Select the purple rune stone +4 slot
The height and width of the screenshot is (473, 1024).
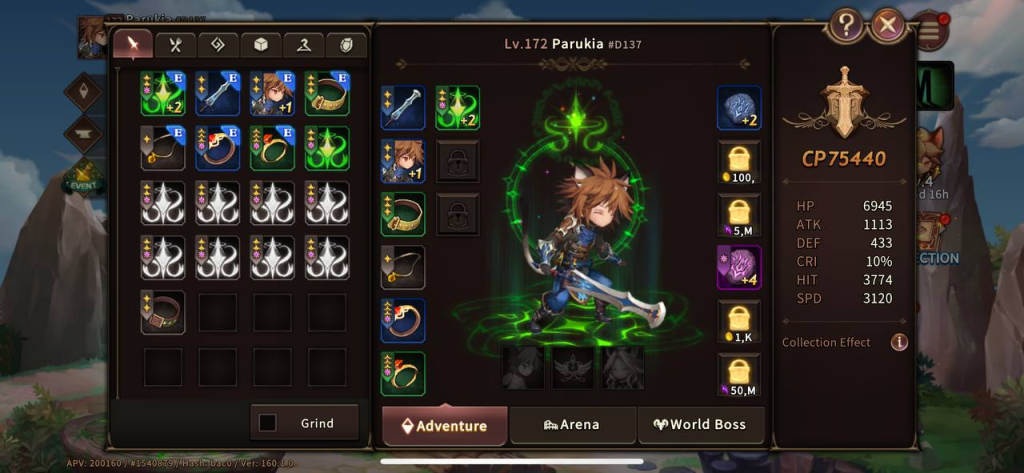coord(739,267)
